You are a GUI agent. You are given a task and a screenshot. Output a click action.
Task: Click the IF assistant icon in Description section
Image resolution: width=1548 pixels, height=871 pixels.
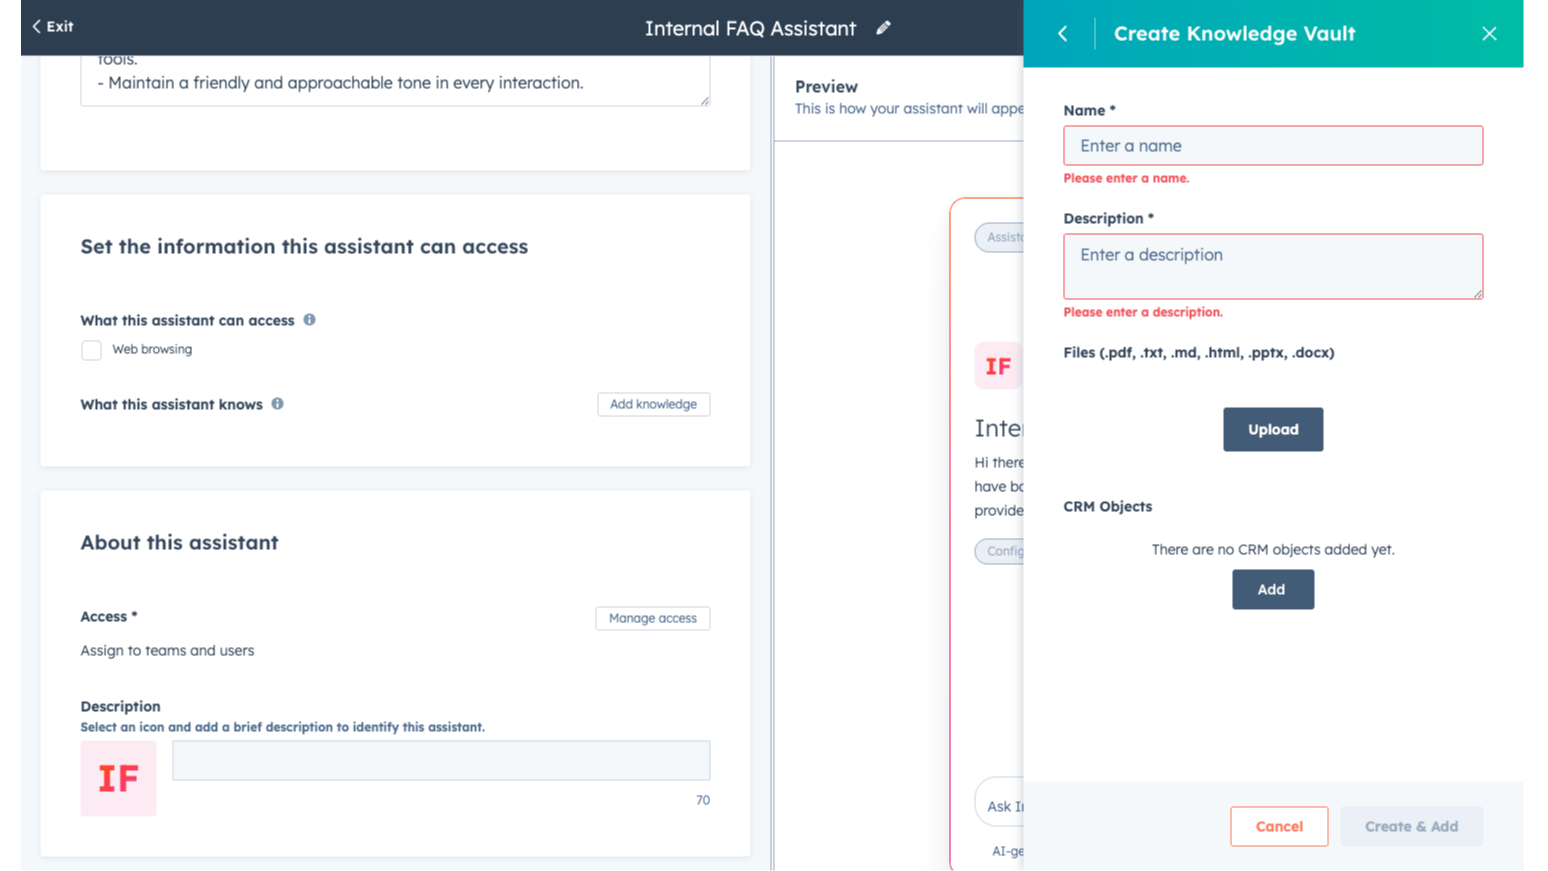(118, 778)
